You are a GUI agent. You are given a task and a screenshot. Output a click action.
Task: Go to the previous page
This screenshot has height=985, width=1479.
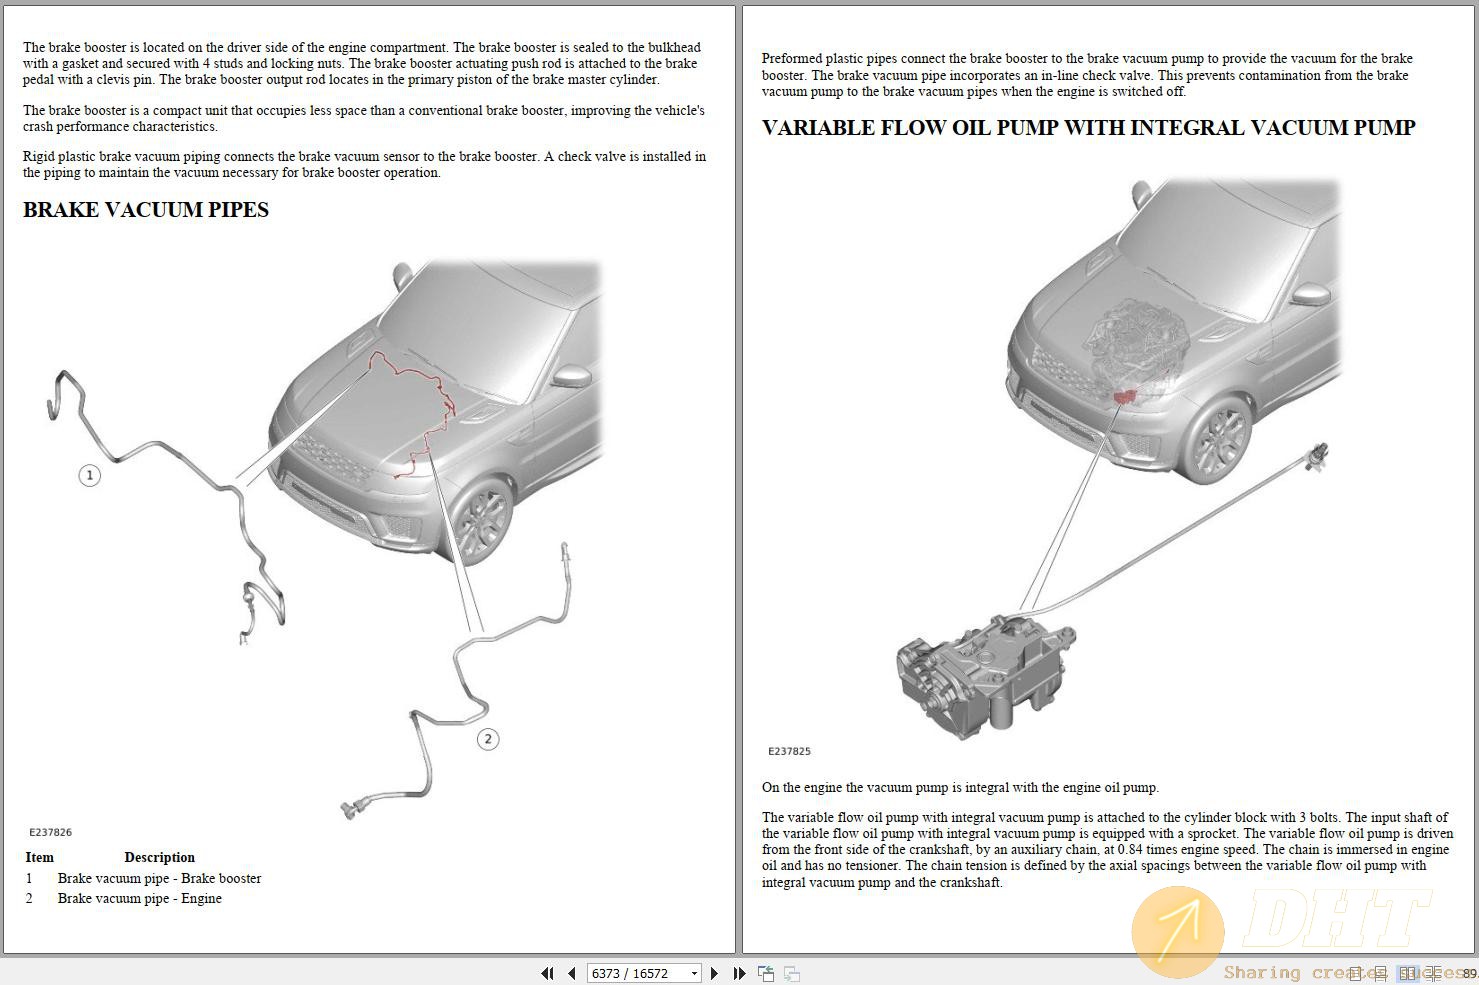pyautogui.click(x=571, y=973)
